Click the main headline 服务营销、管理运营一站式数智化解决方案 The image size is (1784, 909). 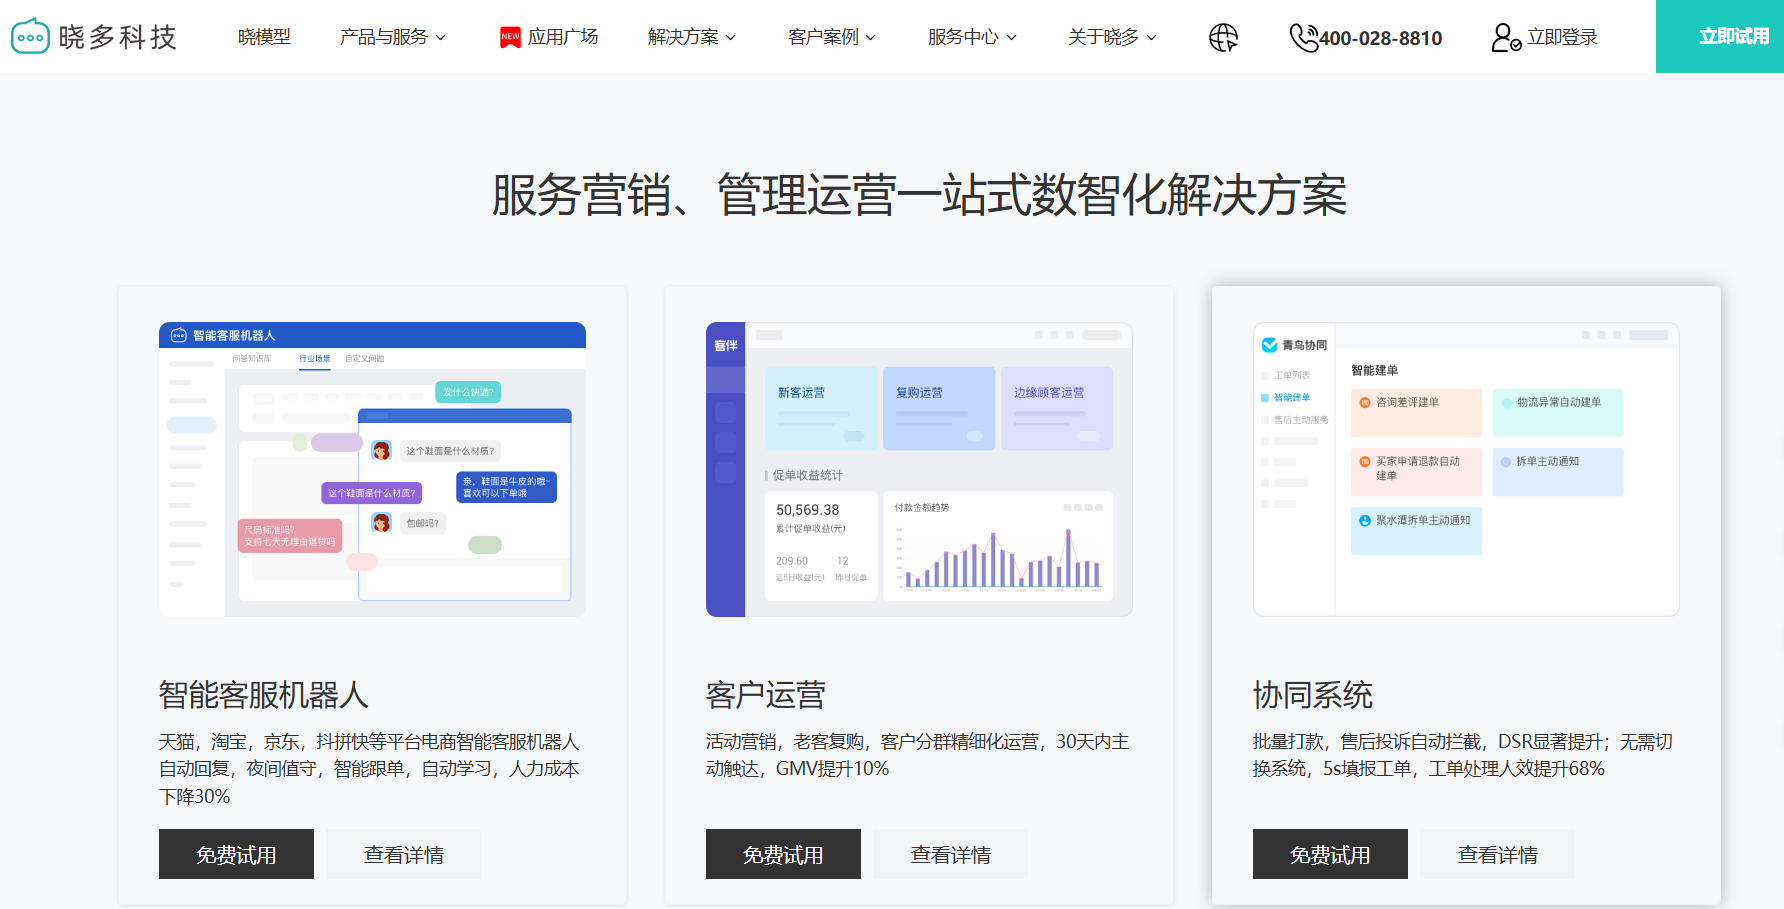pyautogui.click(x=919, y=195)
